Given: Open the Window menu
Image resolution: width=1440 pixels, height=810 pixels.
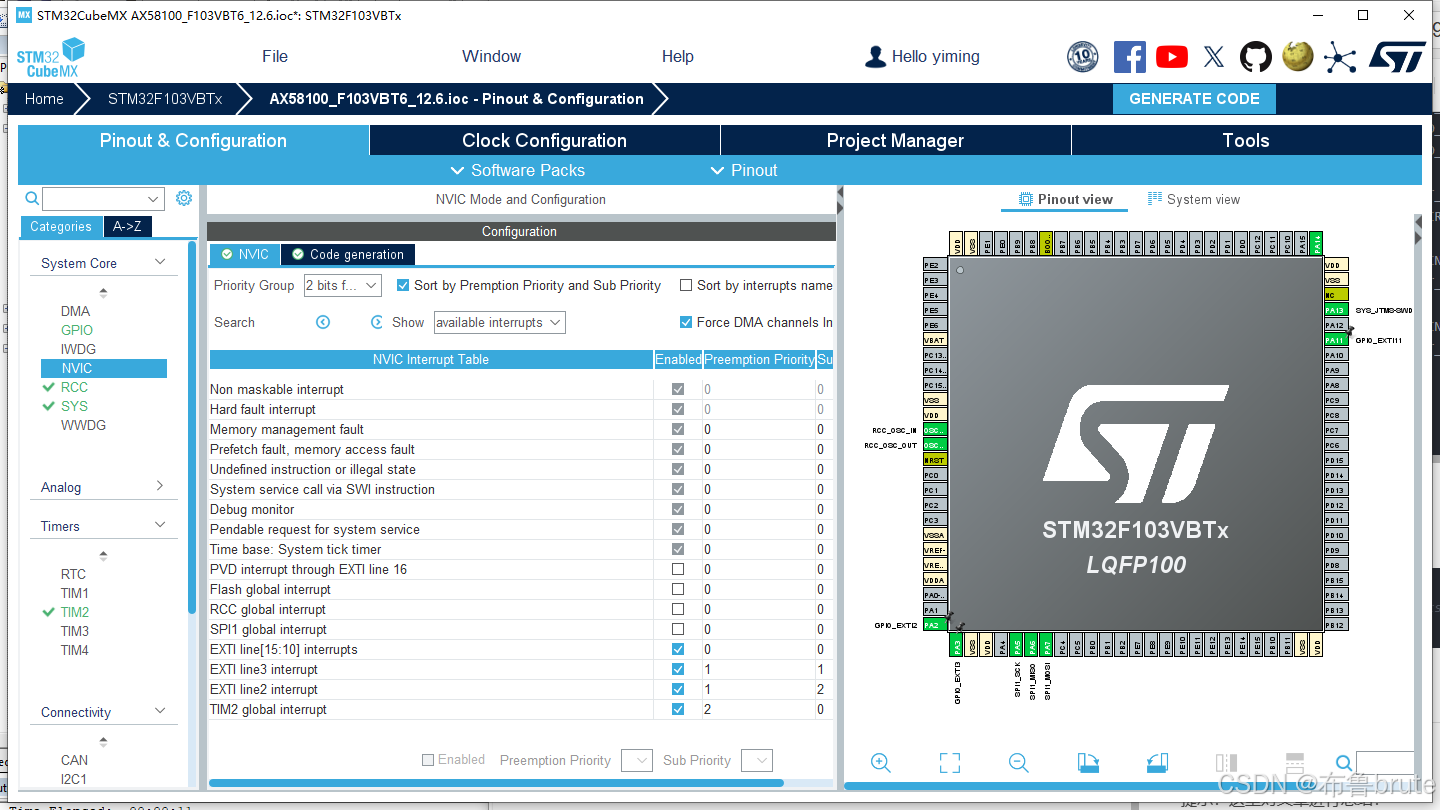Looking at the screenshot, I should 491,56.
